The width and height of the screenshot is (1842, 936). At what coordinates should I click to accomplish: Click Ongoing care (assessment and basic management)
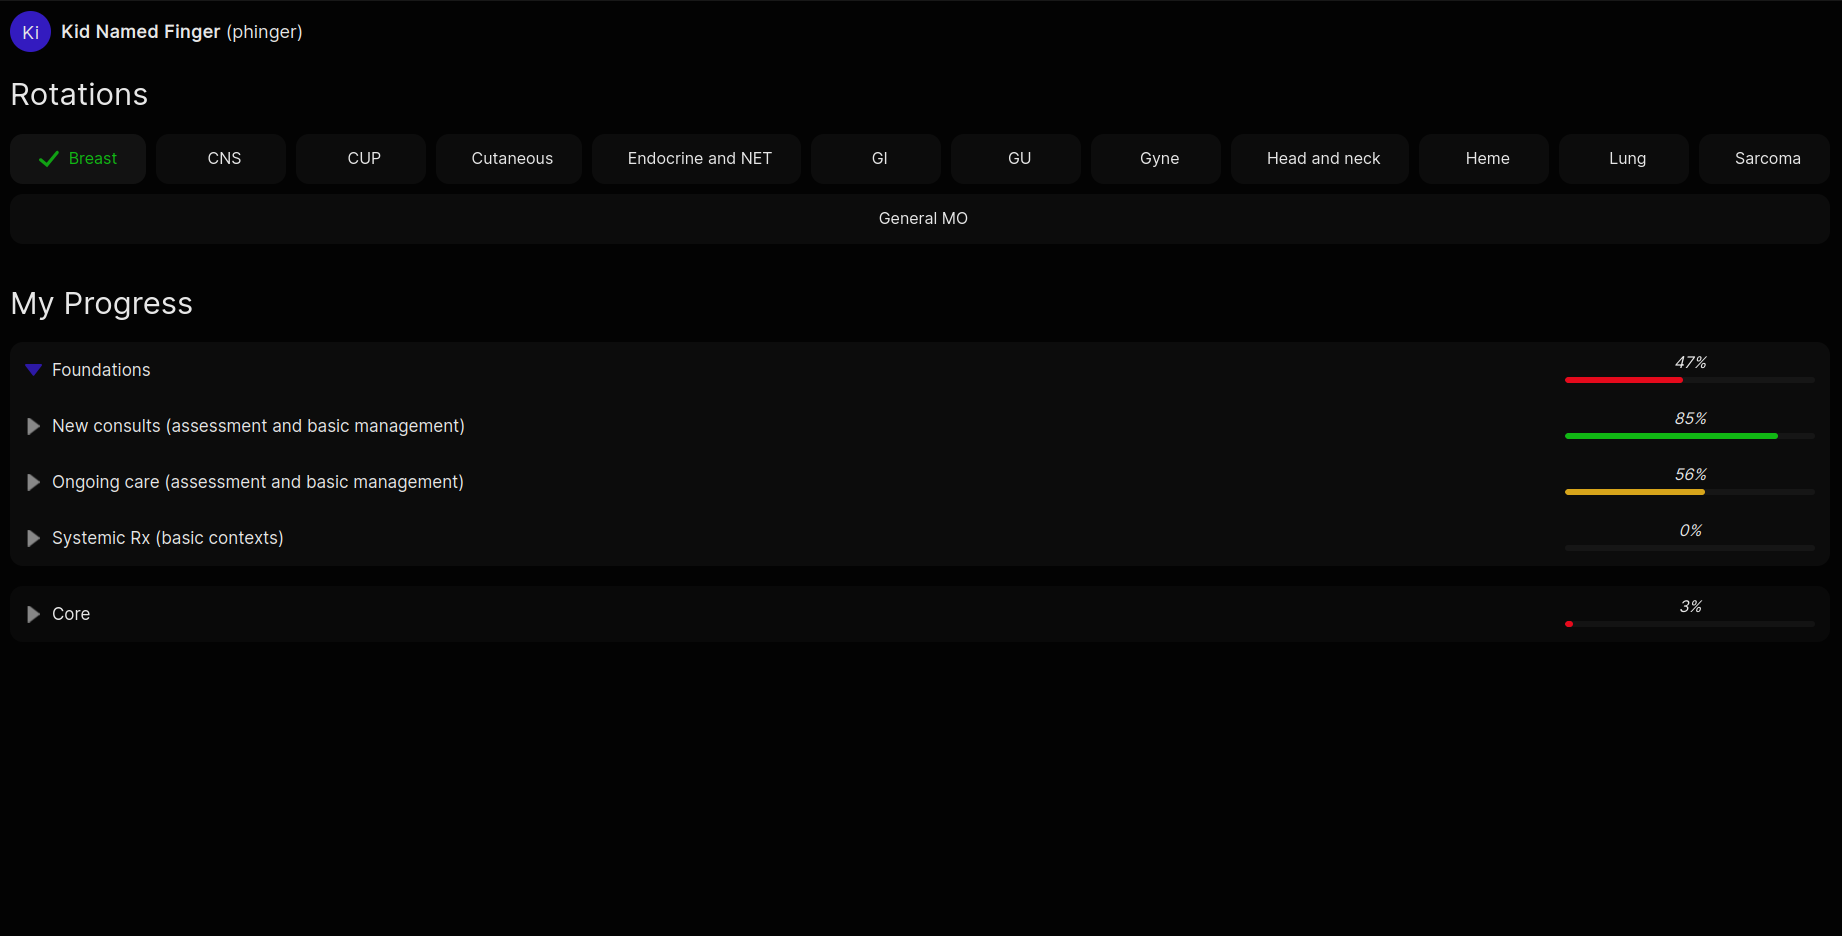tap(258, 482)
